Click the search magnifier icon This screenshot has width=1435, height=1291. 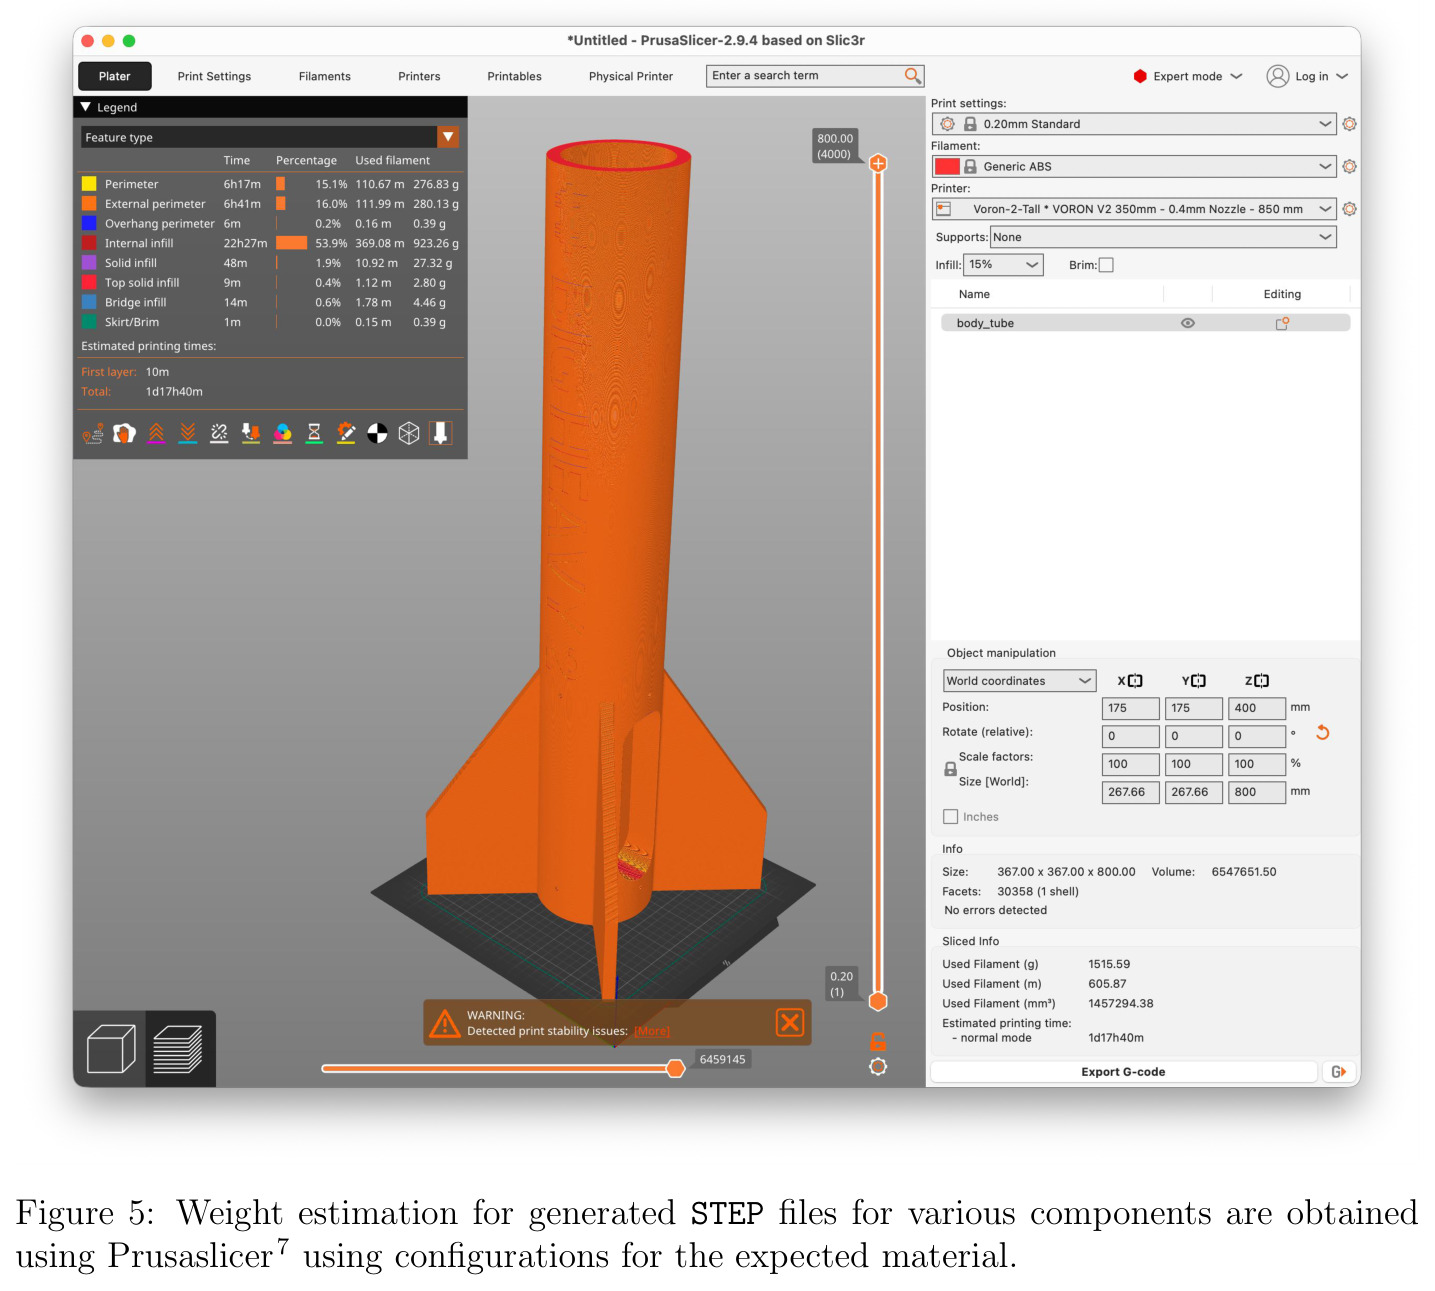[912, 76]
